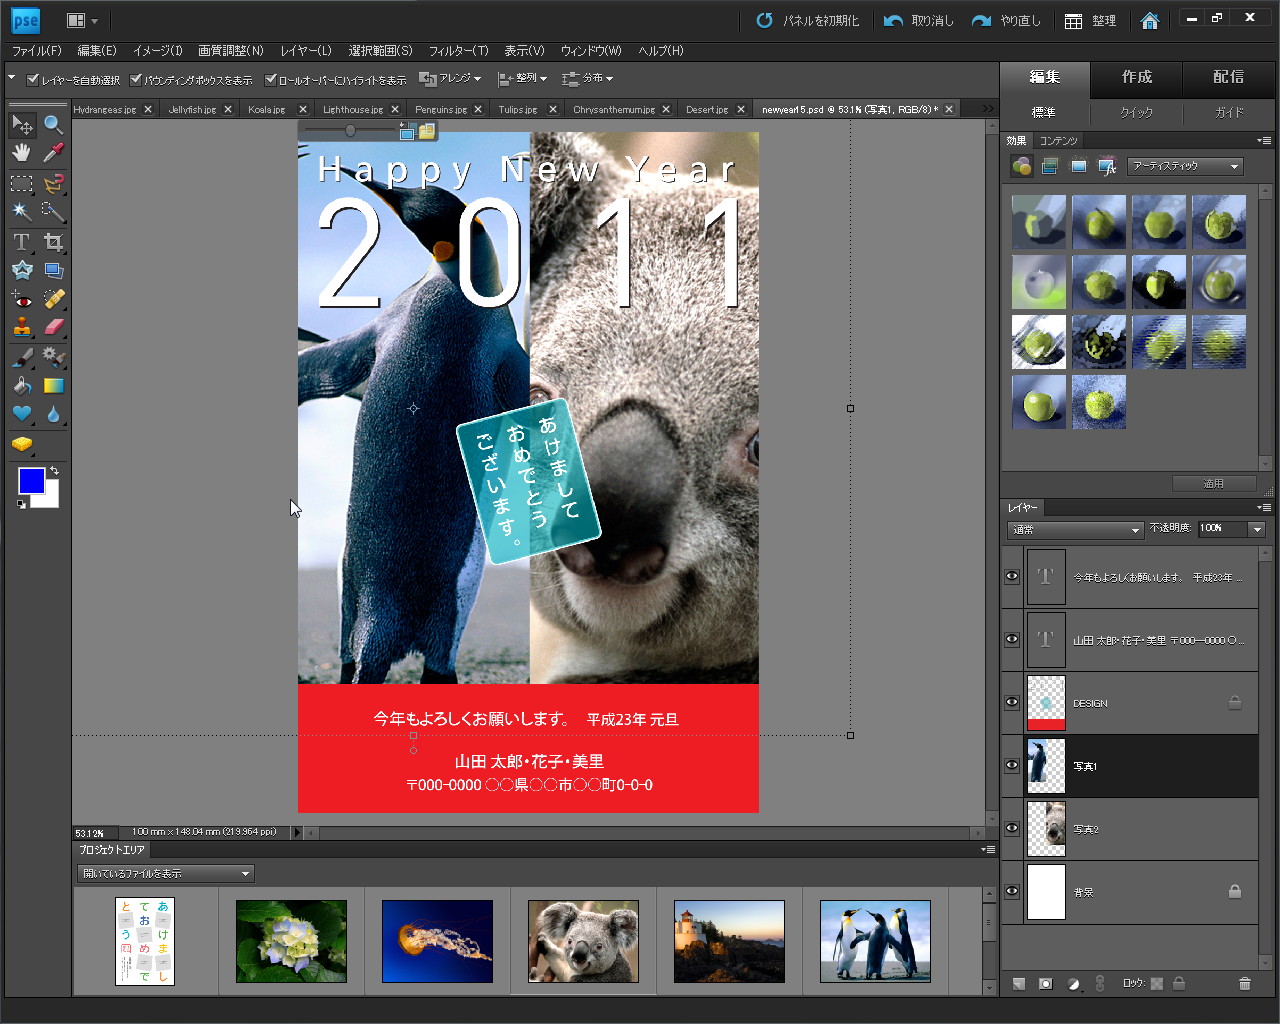Click the blue foreground color swatch
1280x1024 pixels.
point(30,481)
